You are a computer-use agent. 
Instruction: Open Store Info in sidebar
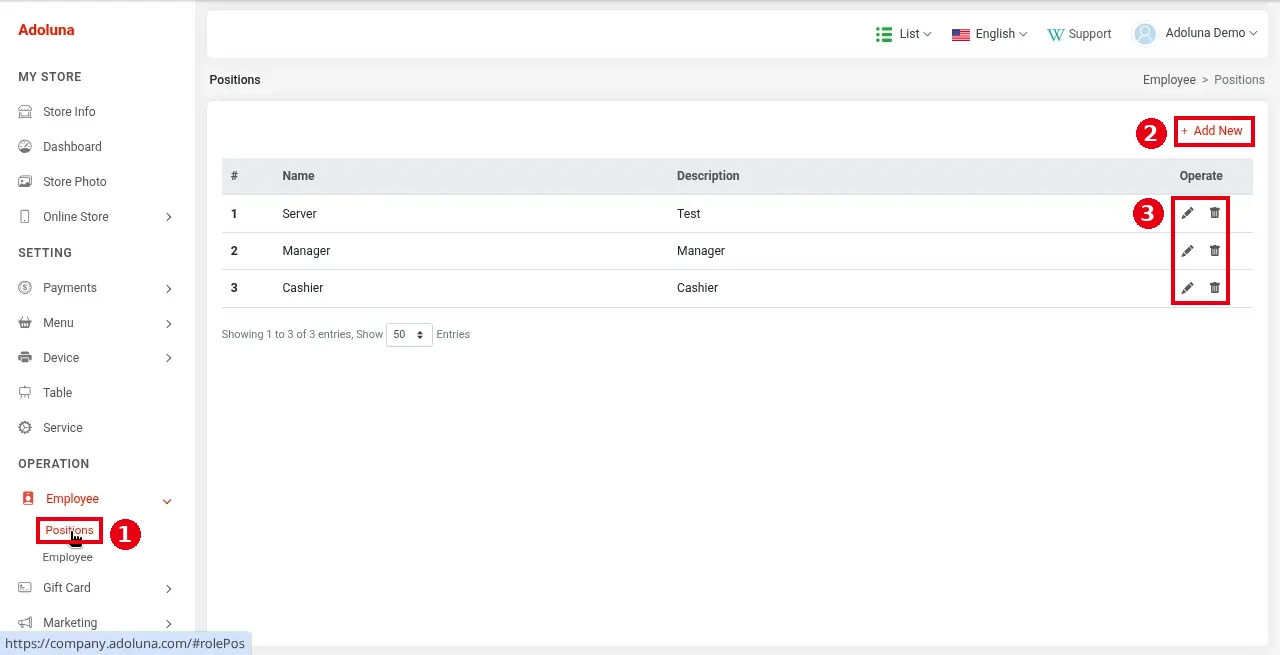point(69,112)
